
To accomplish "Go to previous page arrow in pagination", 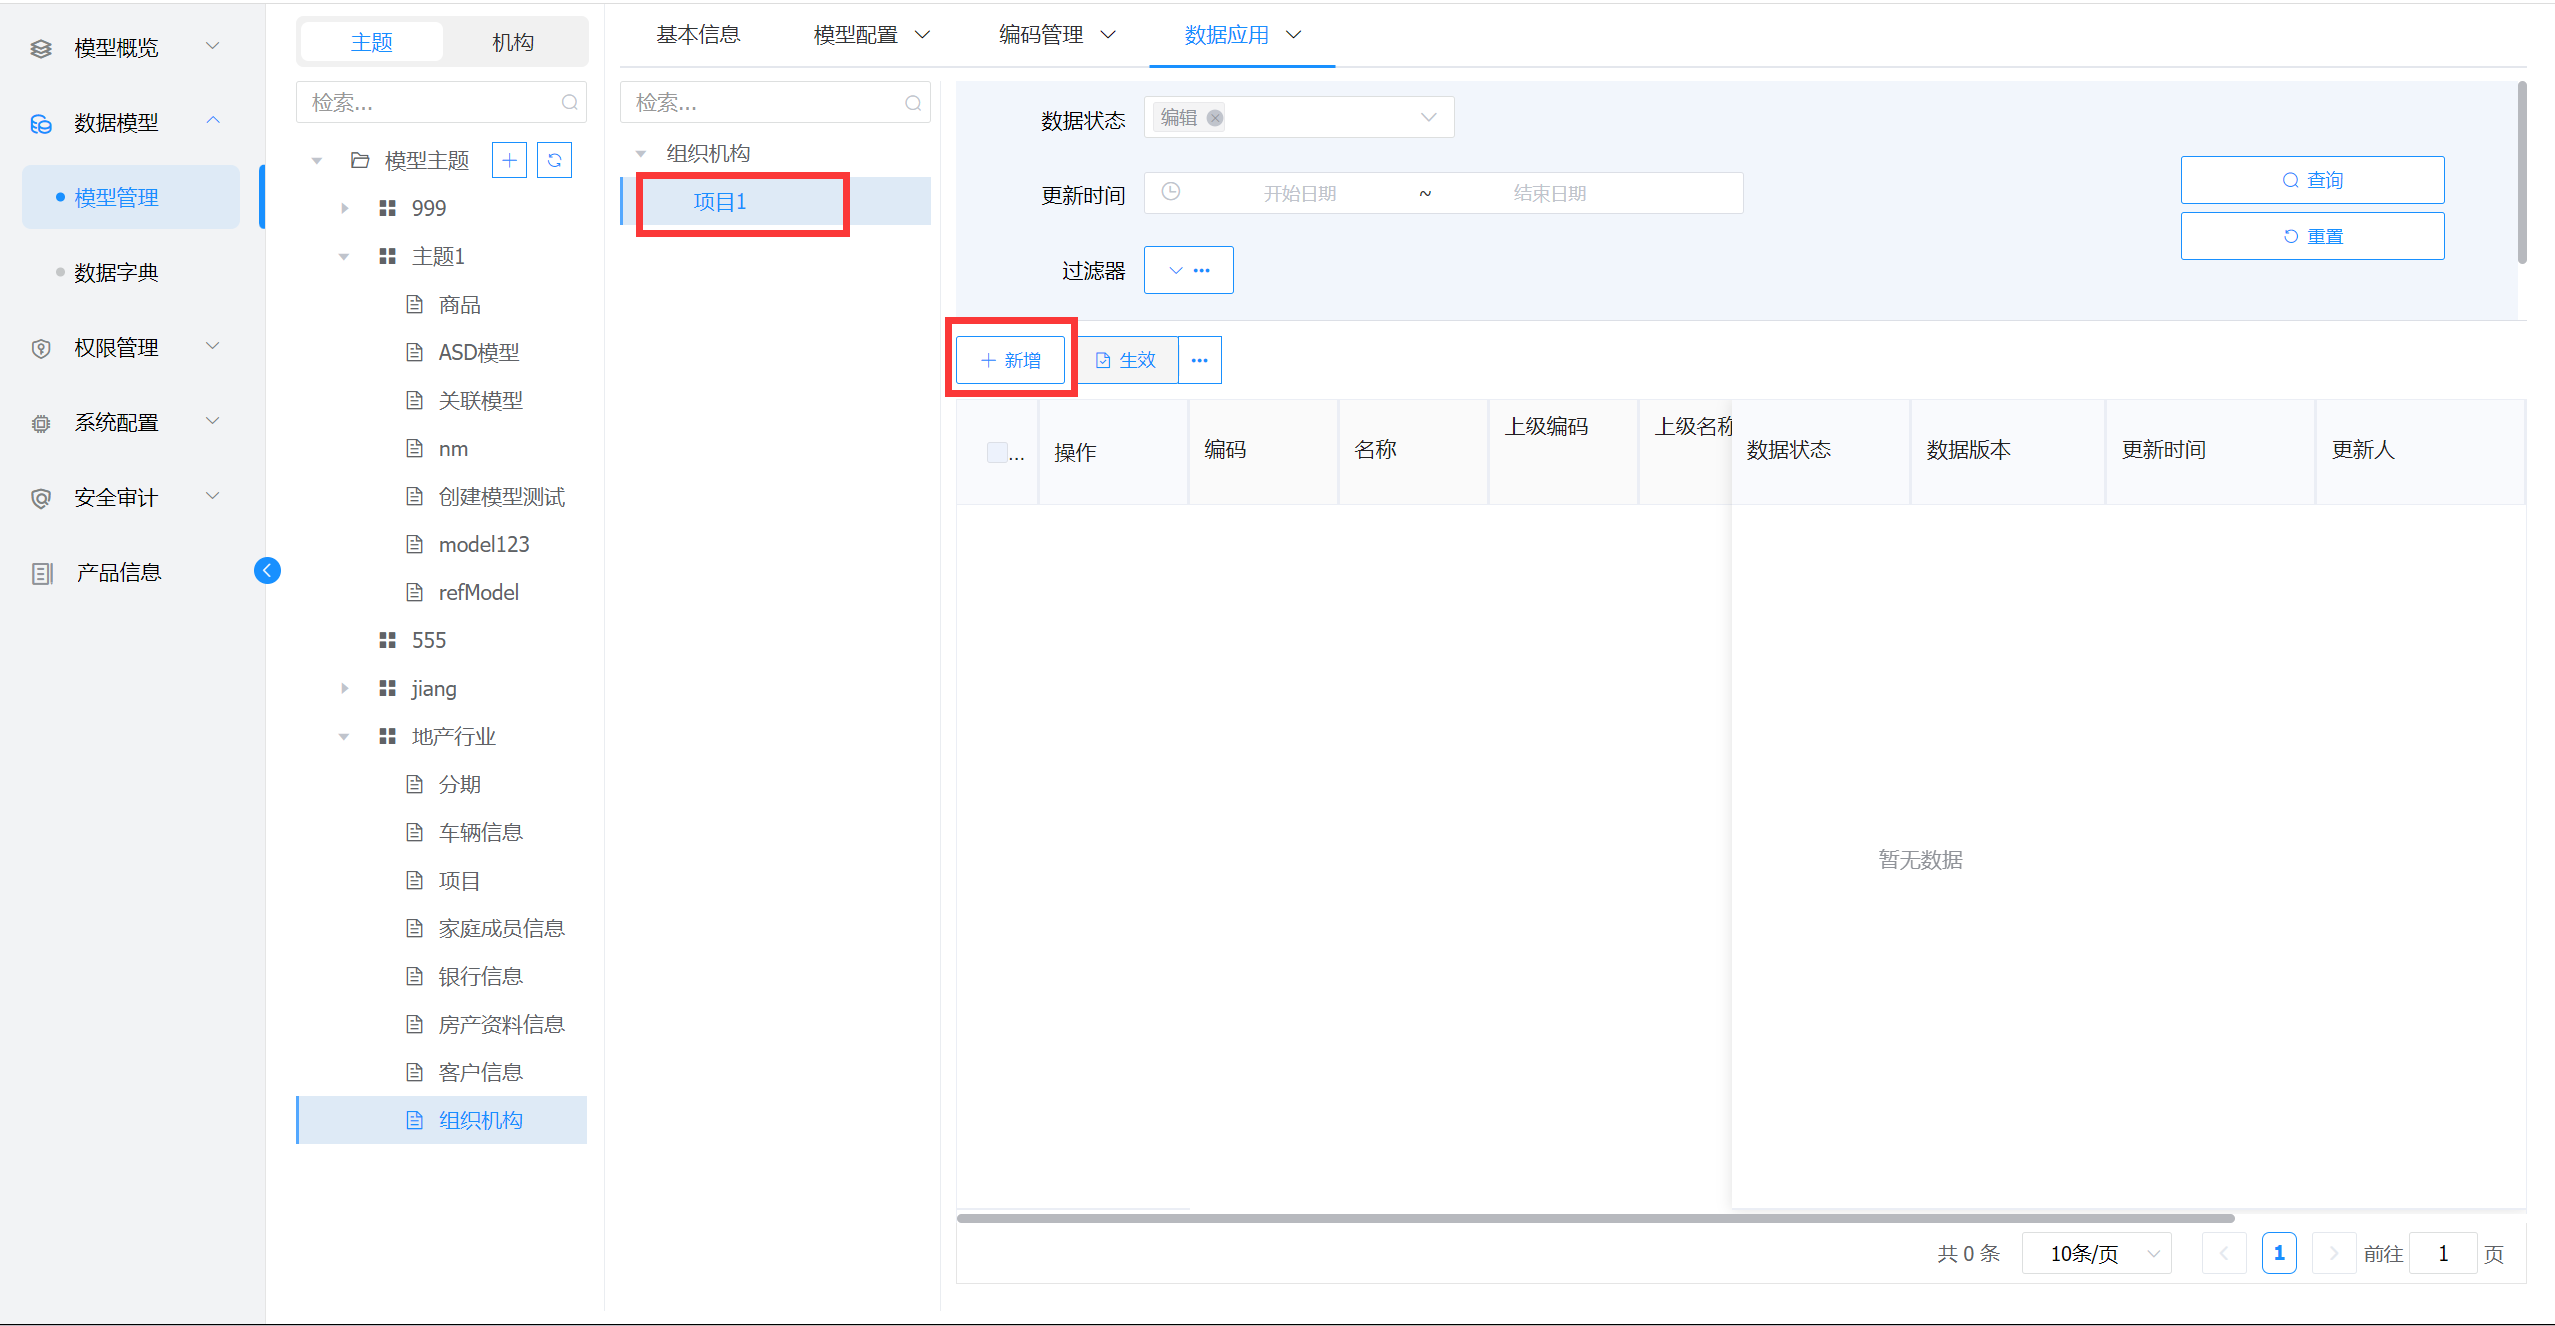I will [2224, 1253].
